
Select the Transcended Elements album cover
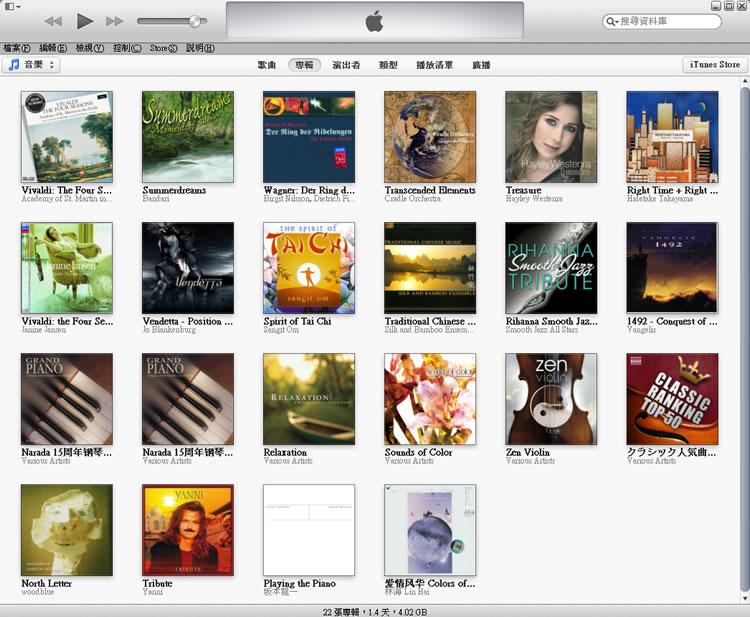[430, 137]
